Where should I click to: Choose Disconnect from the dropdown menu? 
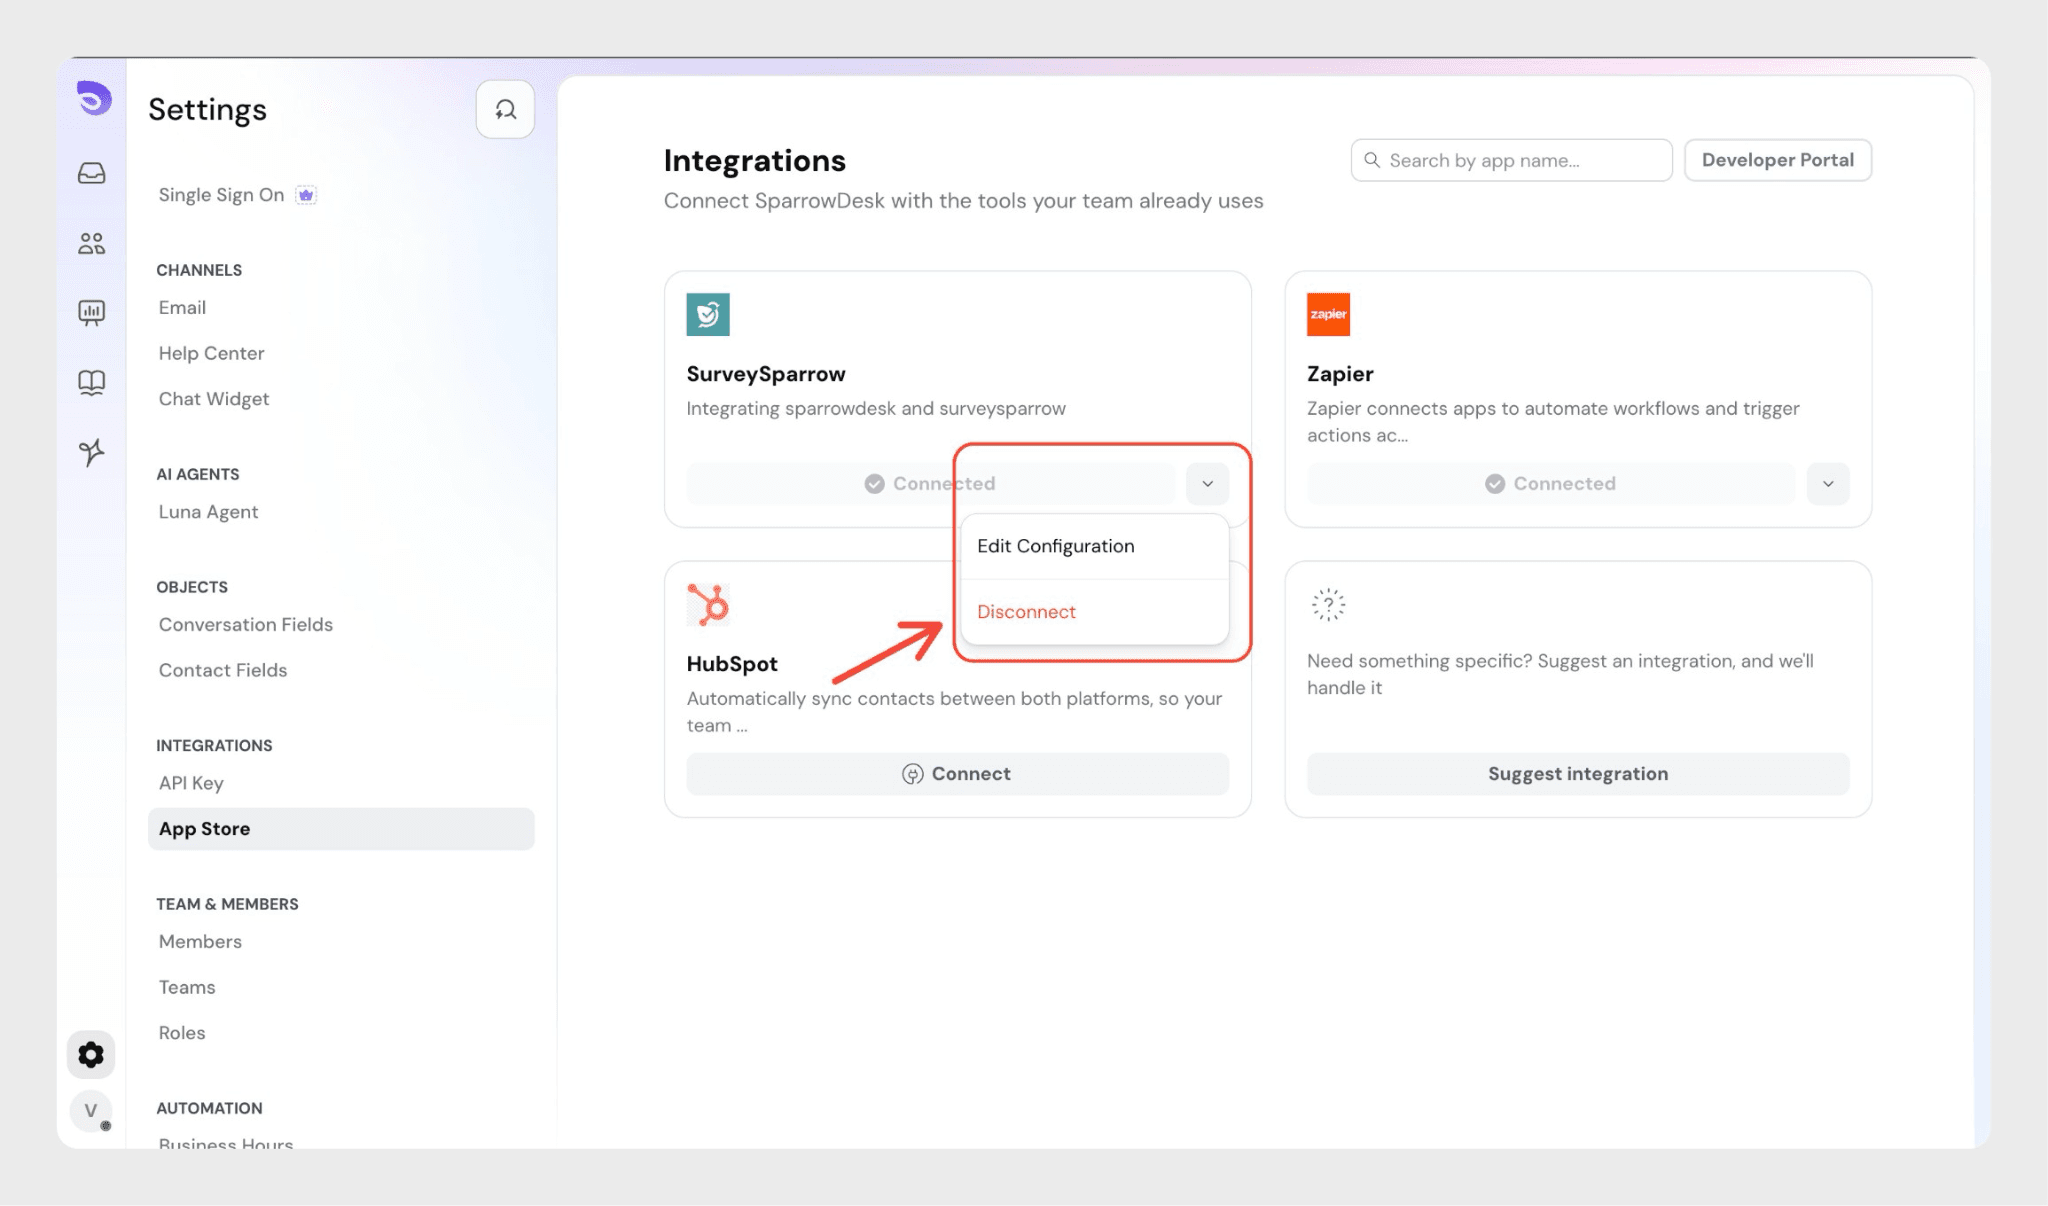click(1027, 612)
